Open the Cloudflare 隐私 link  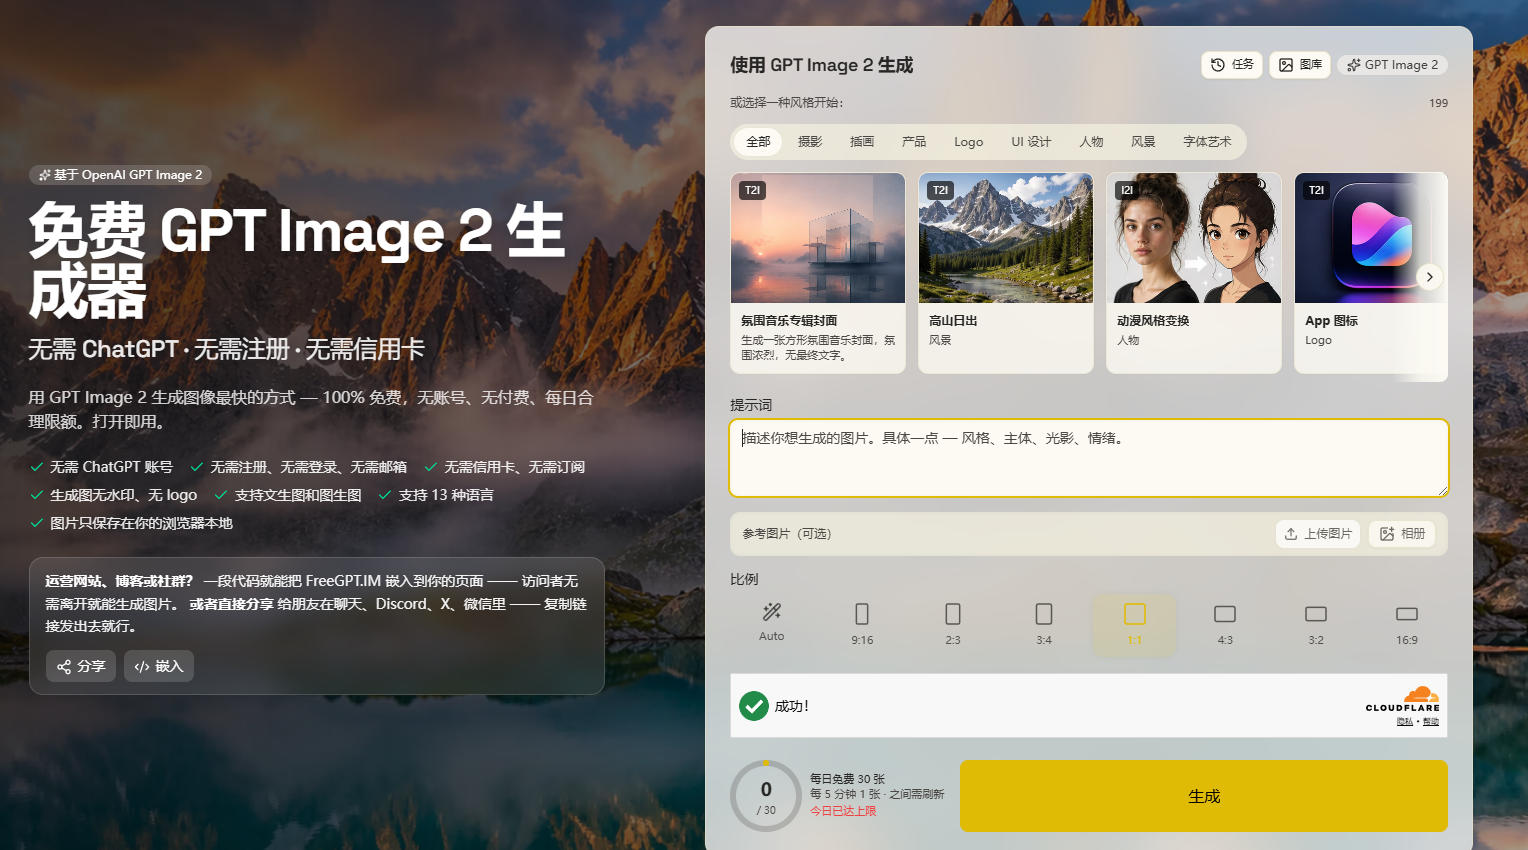point(1405,722)
